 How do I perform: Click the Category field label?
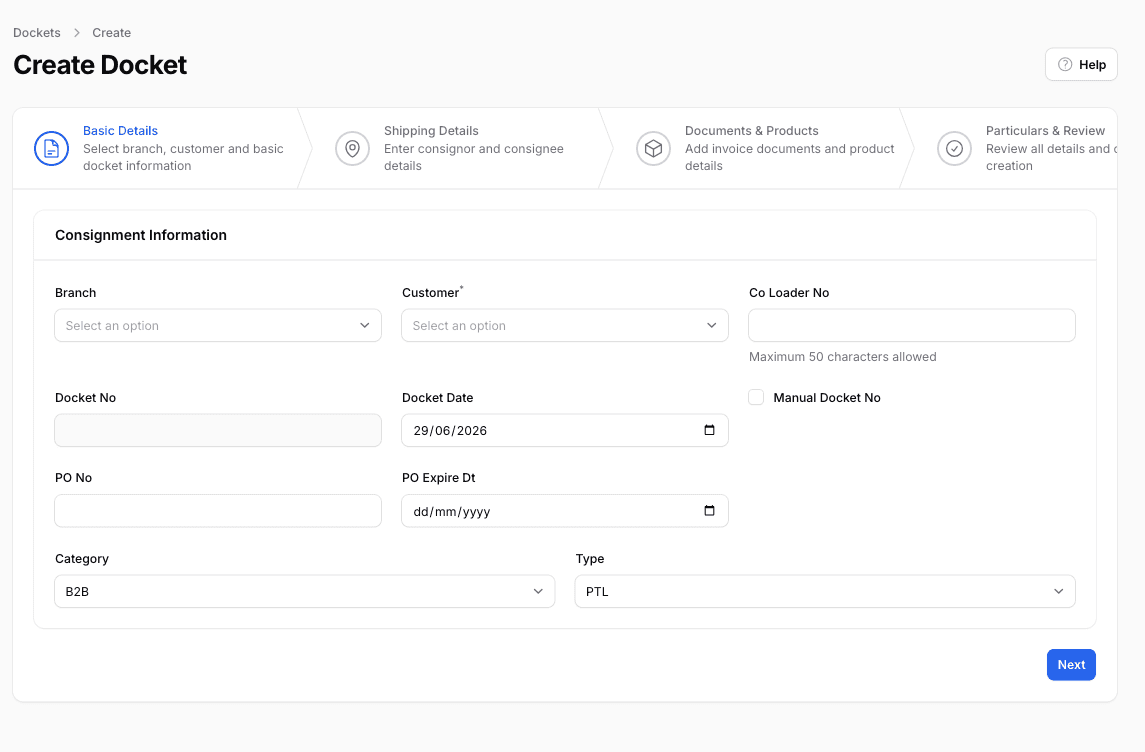[82, 559]
